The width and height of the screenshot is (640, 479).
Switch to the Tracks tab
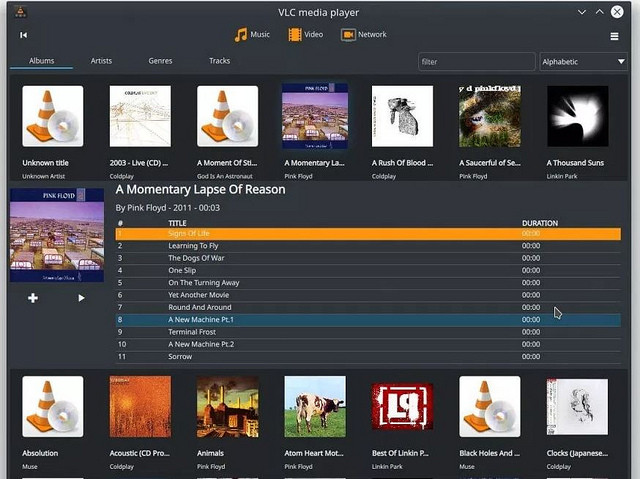click(x=220, y=61)
